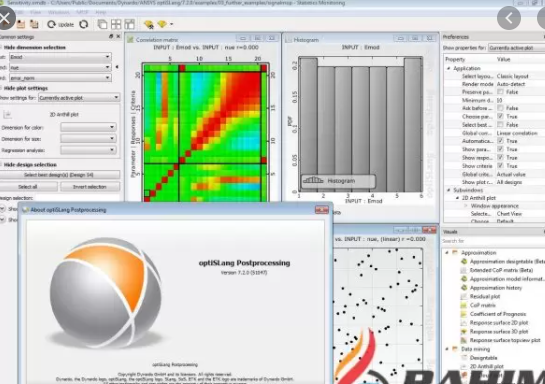Select the cascade windows layout icon
Viewport: 545px width, 384px height.
pos(102,24)
